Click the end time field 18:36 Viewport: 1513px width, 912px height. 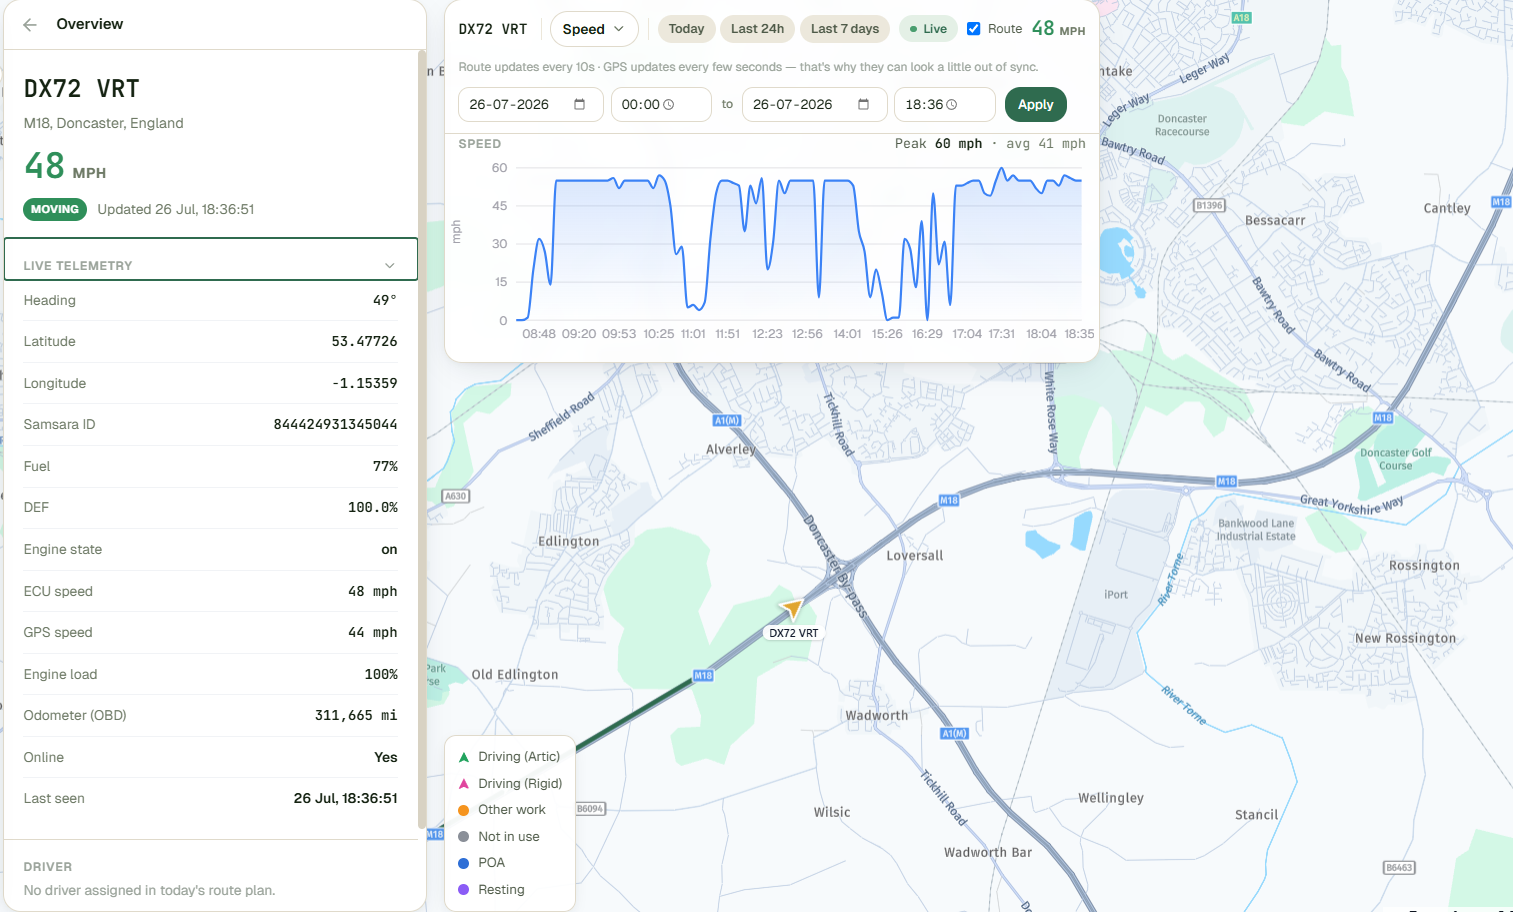pyautogui.click(x=944, y=104)
